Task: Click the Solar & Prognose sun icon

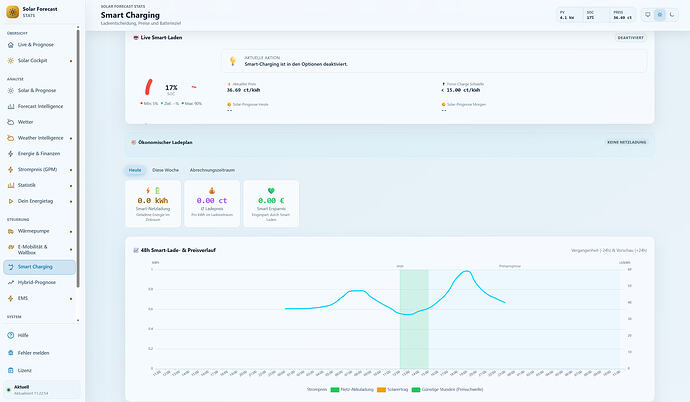Action: (11, 91)
